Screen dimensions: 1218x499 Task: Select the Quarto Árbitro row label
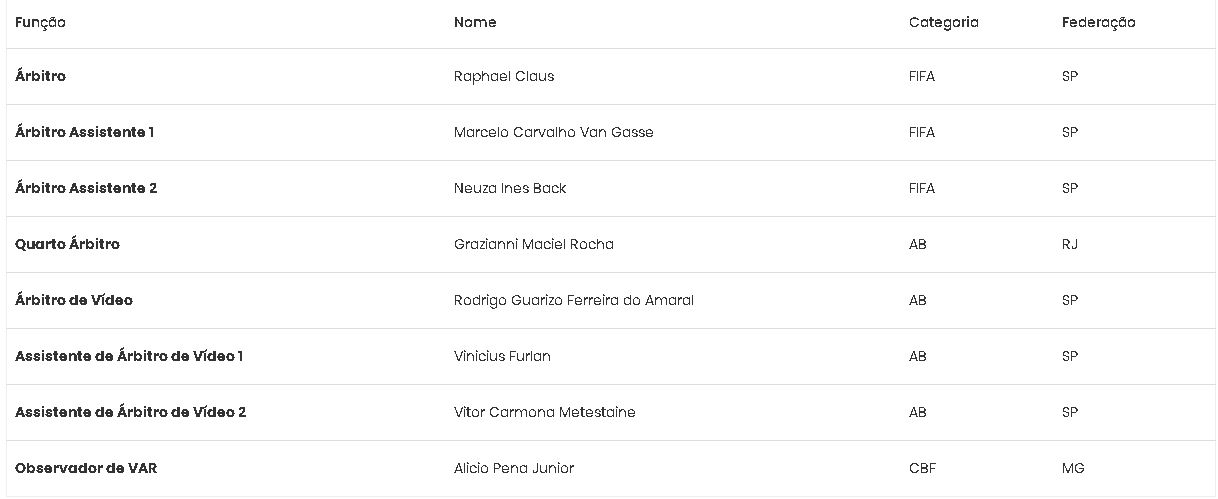(67, 244)
